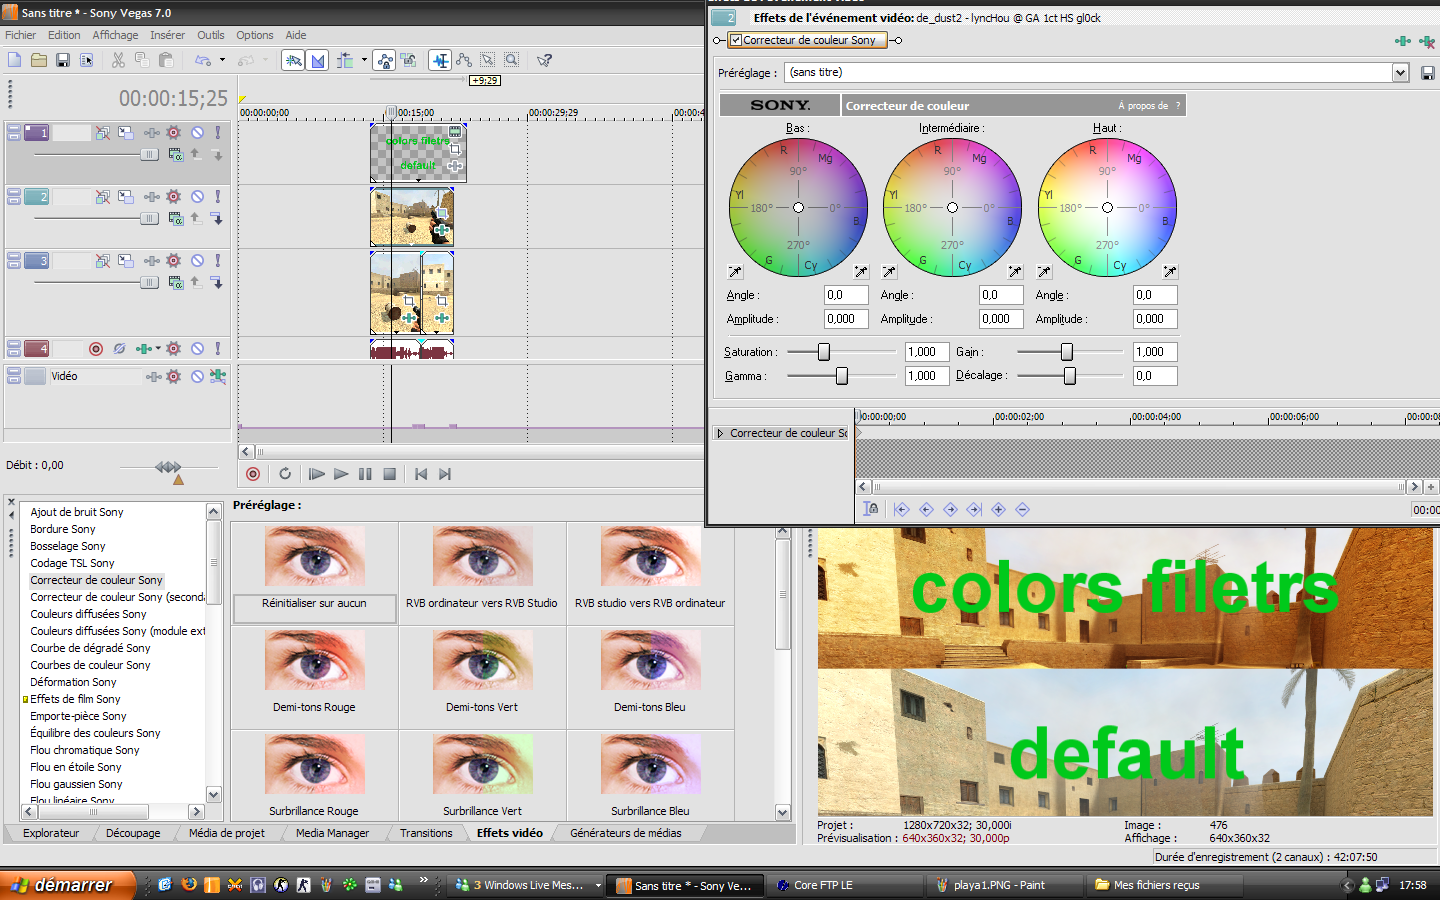Open plug-in chain editor in effects window
This screenshot has width=1440, height=900.
(x=1403, y=41)
